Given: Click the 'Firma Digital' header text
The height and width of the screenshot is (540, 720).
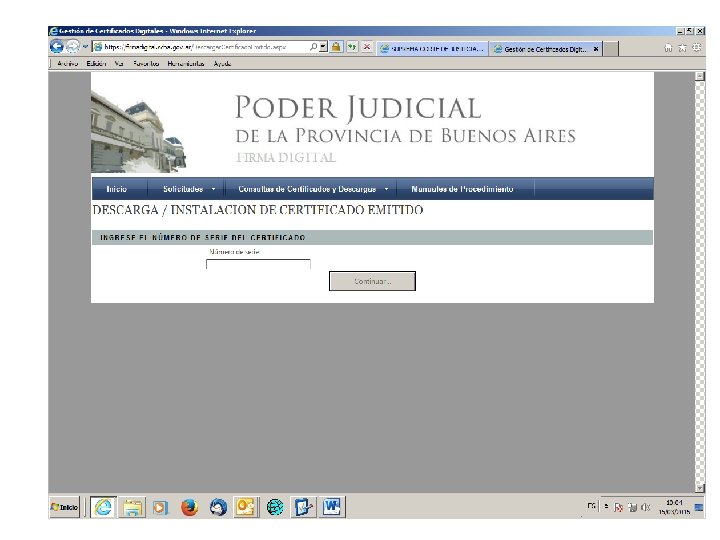Looking at the screenshot, I should pos(286,158).
